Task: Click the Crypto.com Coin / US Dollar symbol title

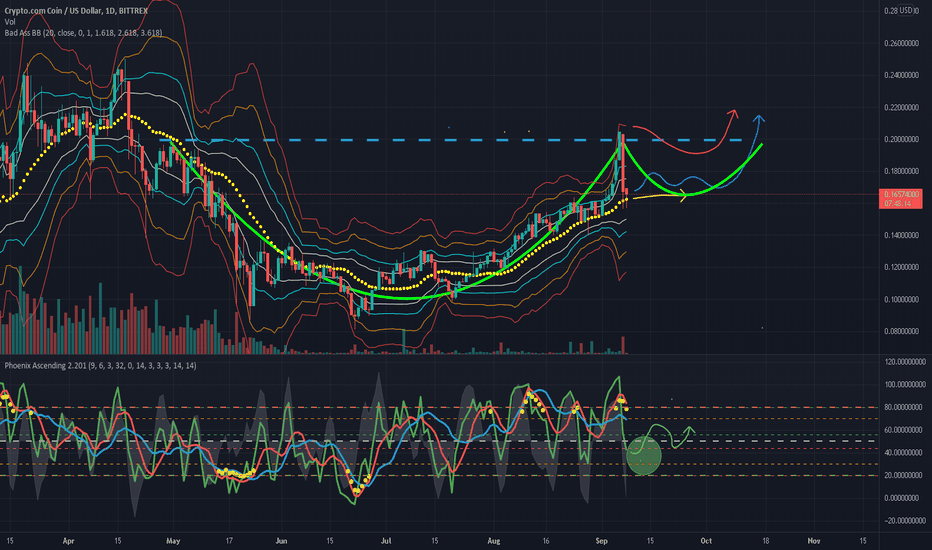Action: (77, 11)
